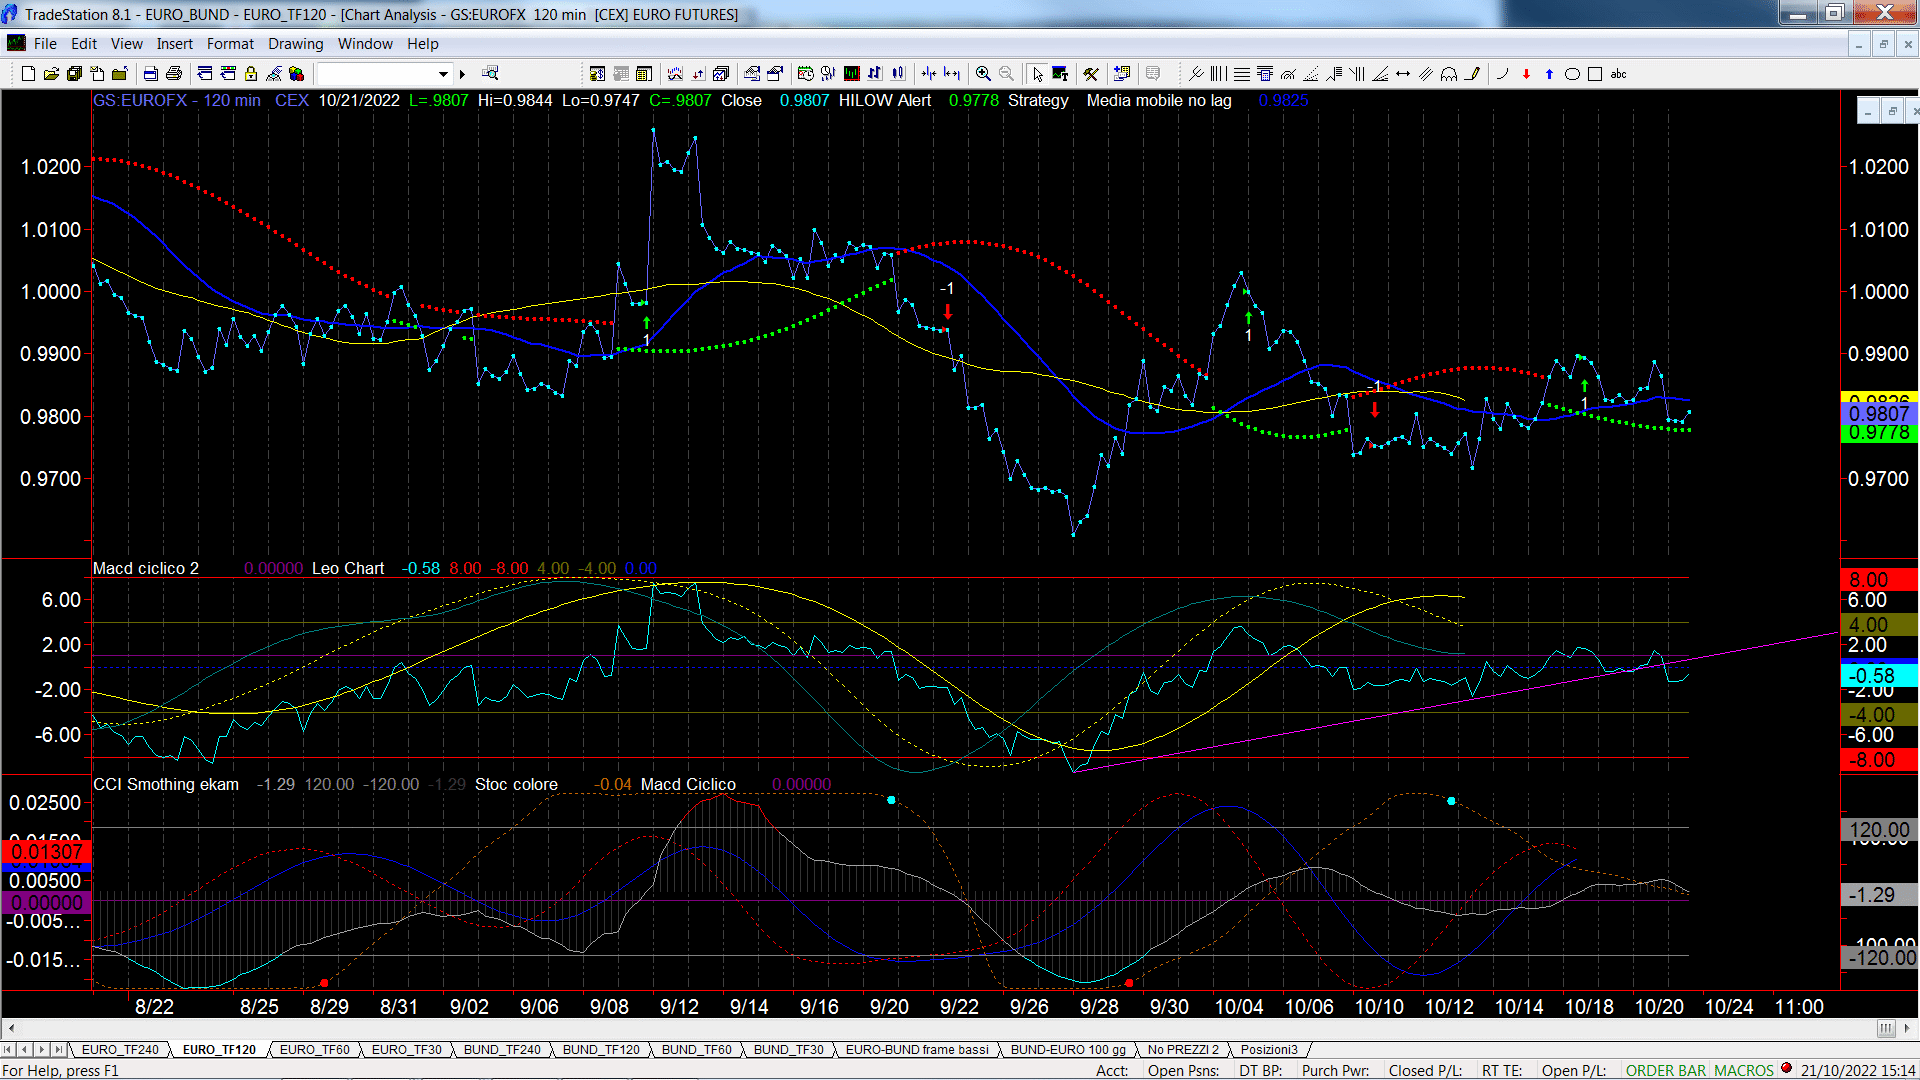Viewport: 1920px width, 1080px height.
Task: Click the Stoc colore indicator label
Action: click(x=516, y=784)
